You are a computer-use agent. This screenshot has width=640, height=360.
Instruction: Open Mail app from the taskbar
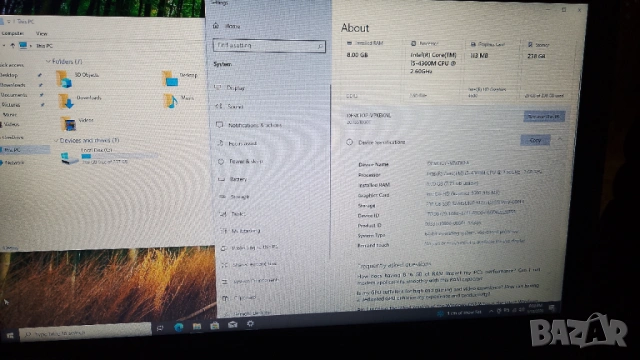pyautogui.click(x=233, y=324)
